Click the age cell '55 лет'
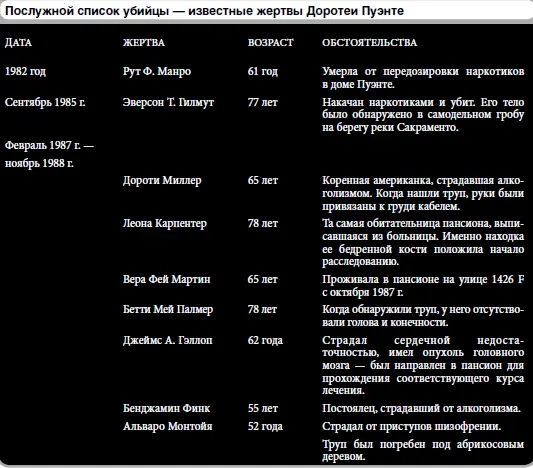Viewport: 533px width, 468px height. 263,408
